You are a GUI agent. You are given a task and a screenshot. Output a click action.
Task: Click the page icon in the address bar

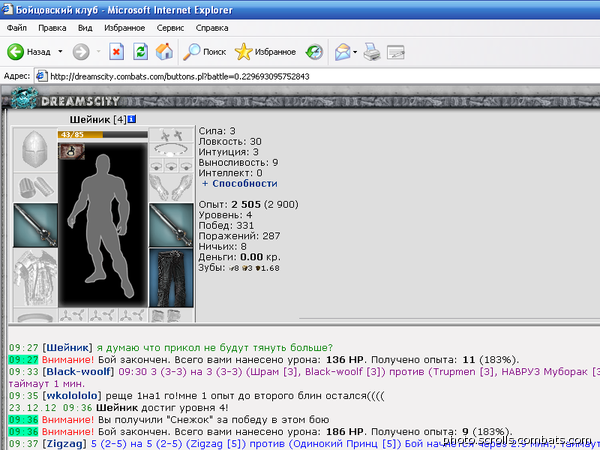coord(42,76)
